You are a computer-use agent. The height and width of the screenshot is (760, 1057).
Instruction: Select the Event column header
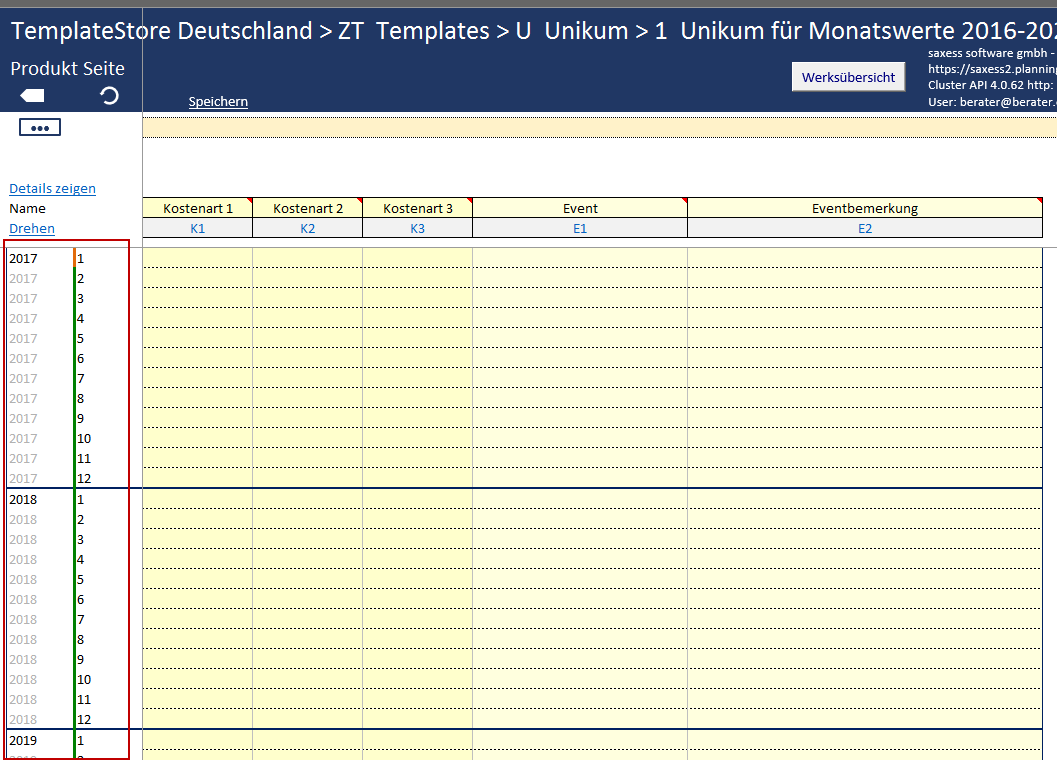pyautogui.click(x=580, y=208)
